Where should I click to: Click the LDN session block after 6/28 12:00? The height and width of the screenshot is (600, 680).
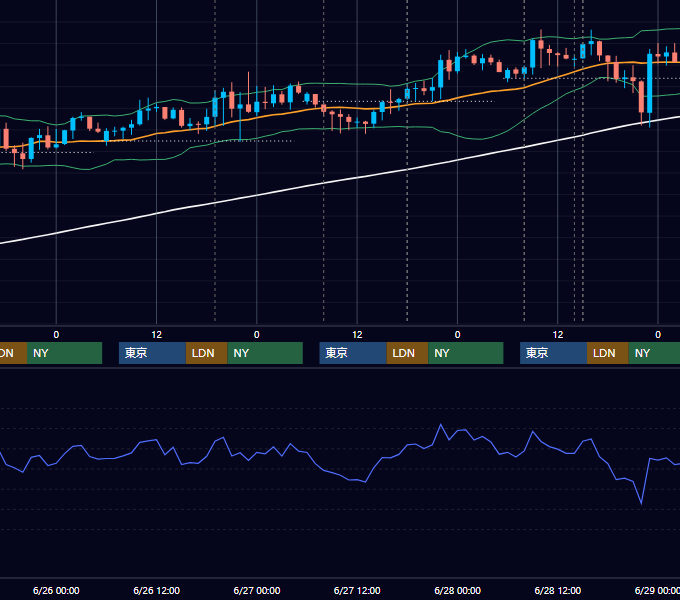(x=608, y=353)
